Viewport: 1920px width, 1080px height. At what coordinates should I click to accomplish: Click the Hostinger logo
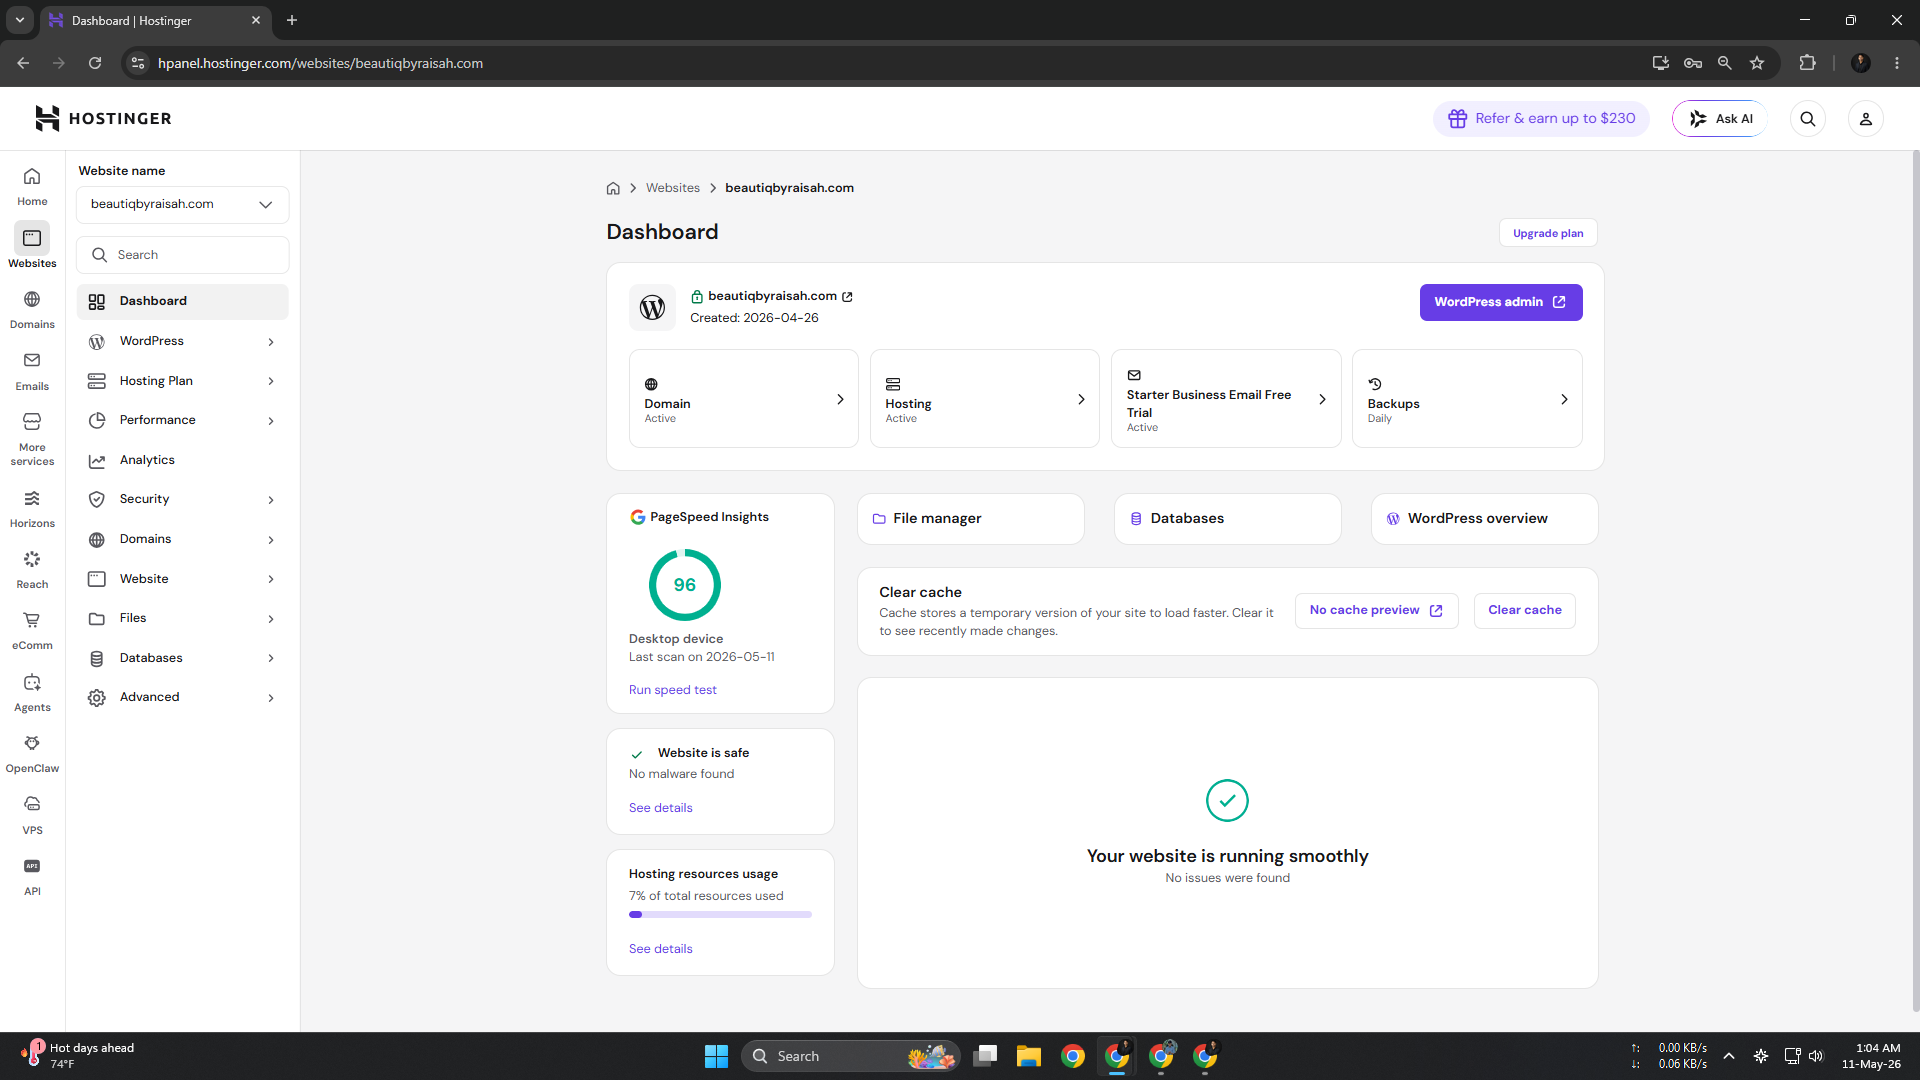point(103,118)
